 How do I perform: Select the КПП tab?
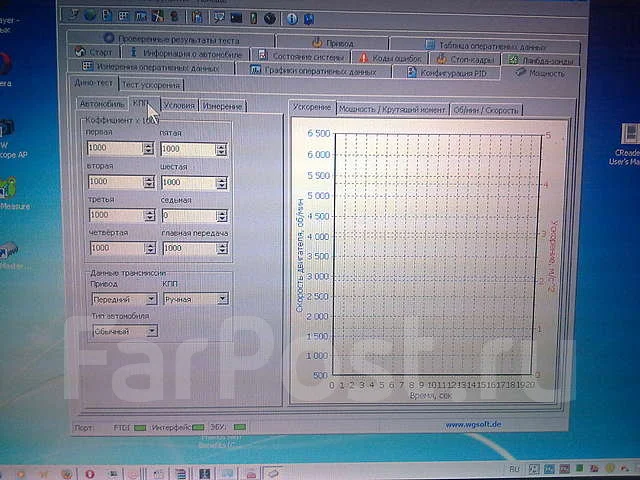pyautogui.click(x=143, y=104)
